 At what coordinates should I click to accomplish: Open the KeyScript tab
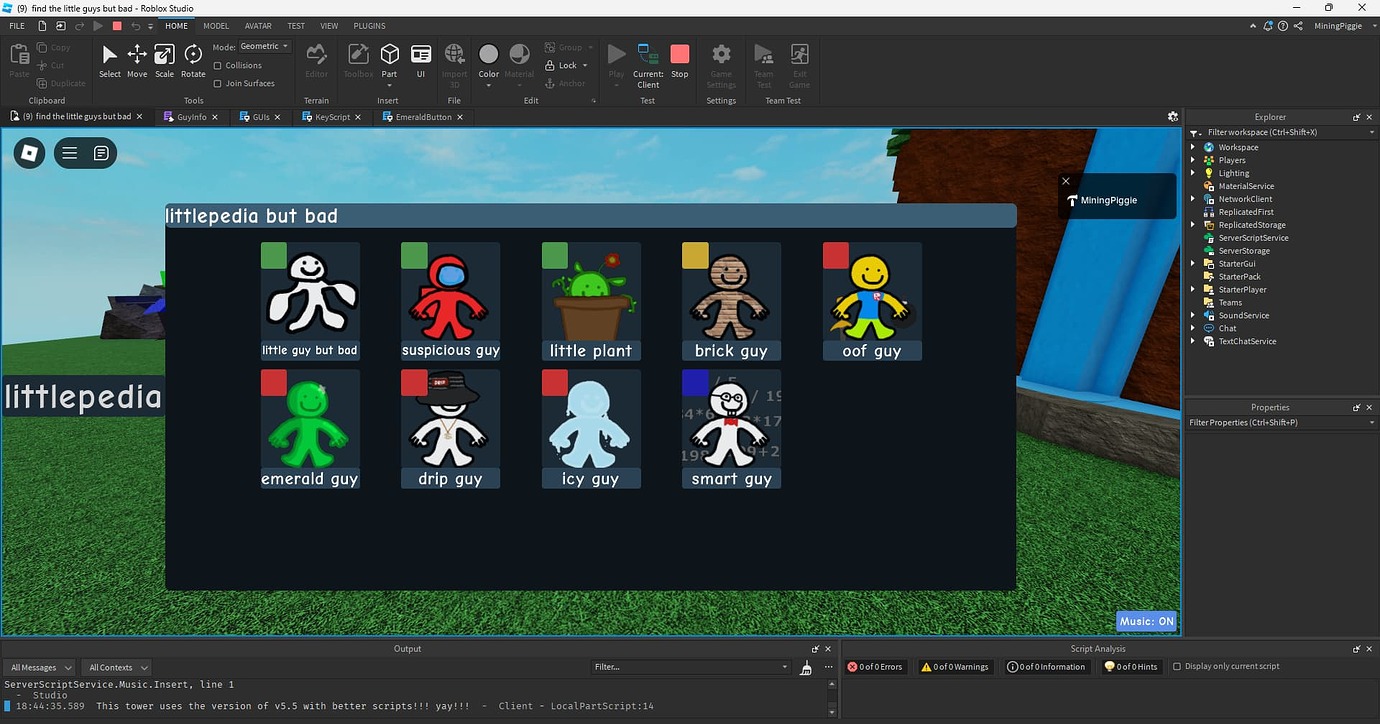(x=333, y=117)
